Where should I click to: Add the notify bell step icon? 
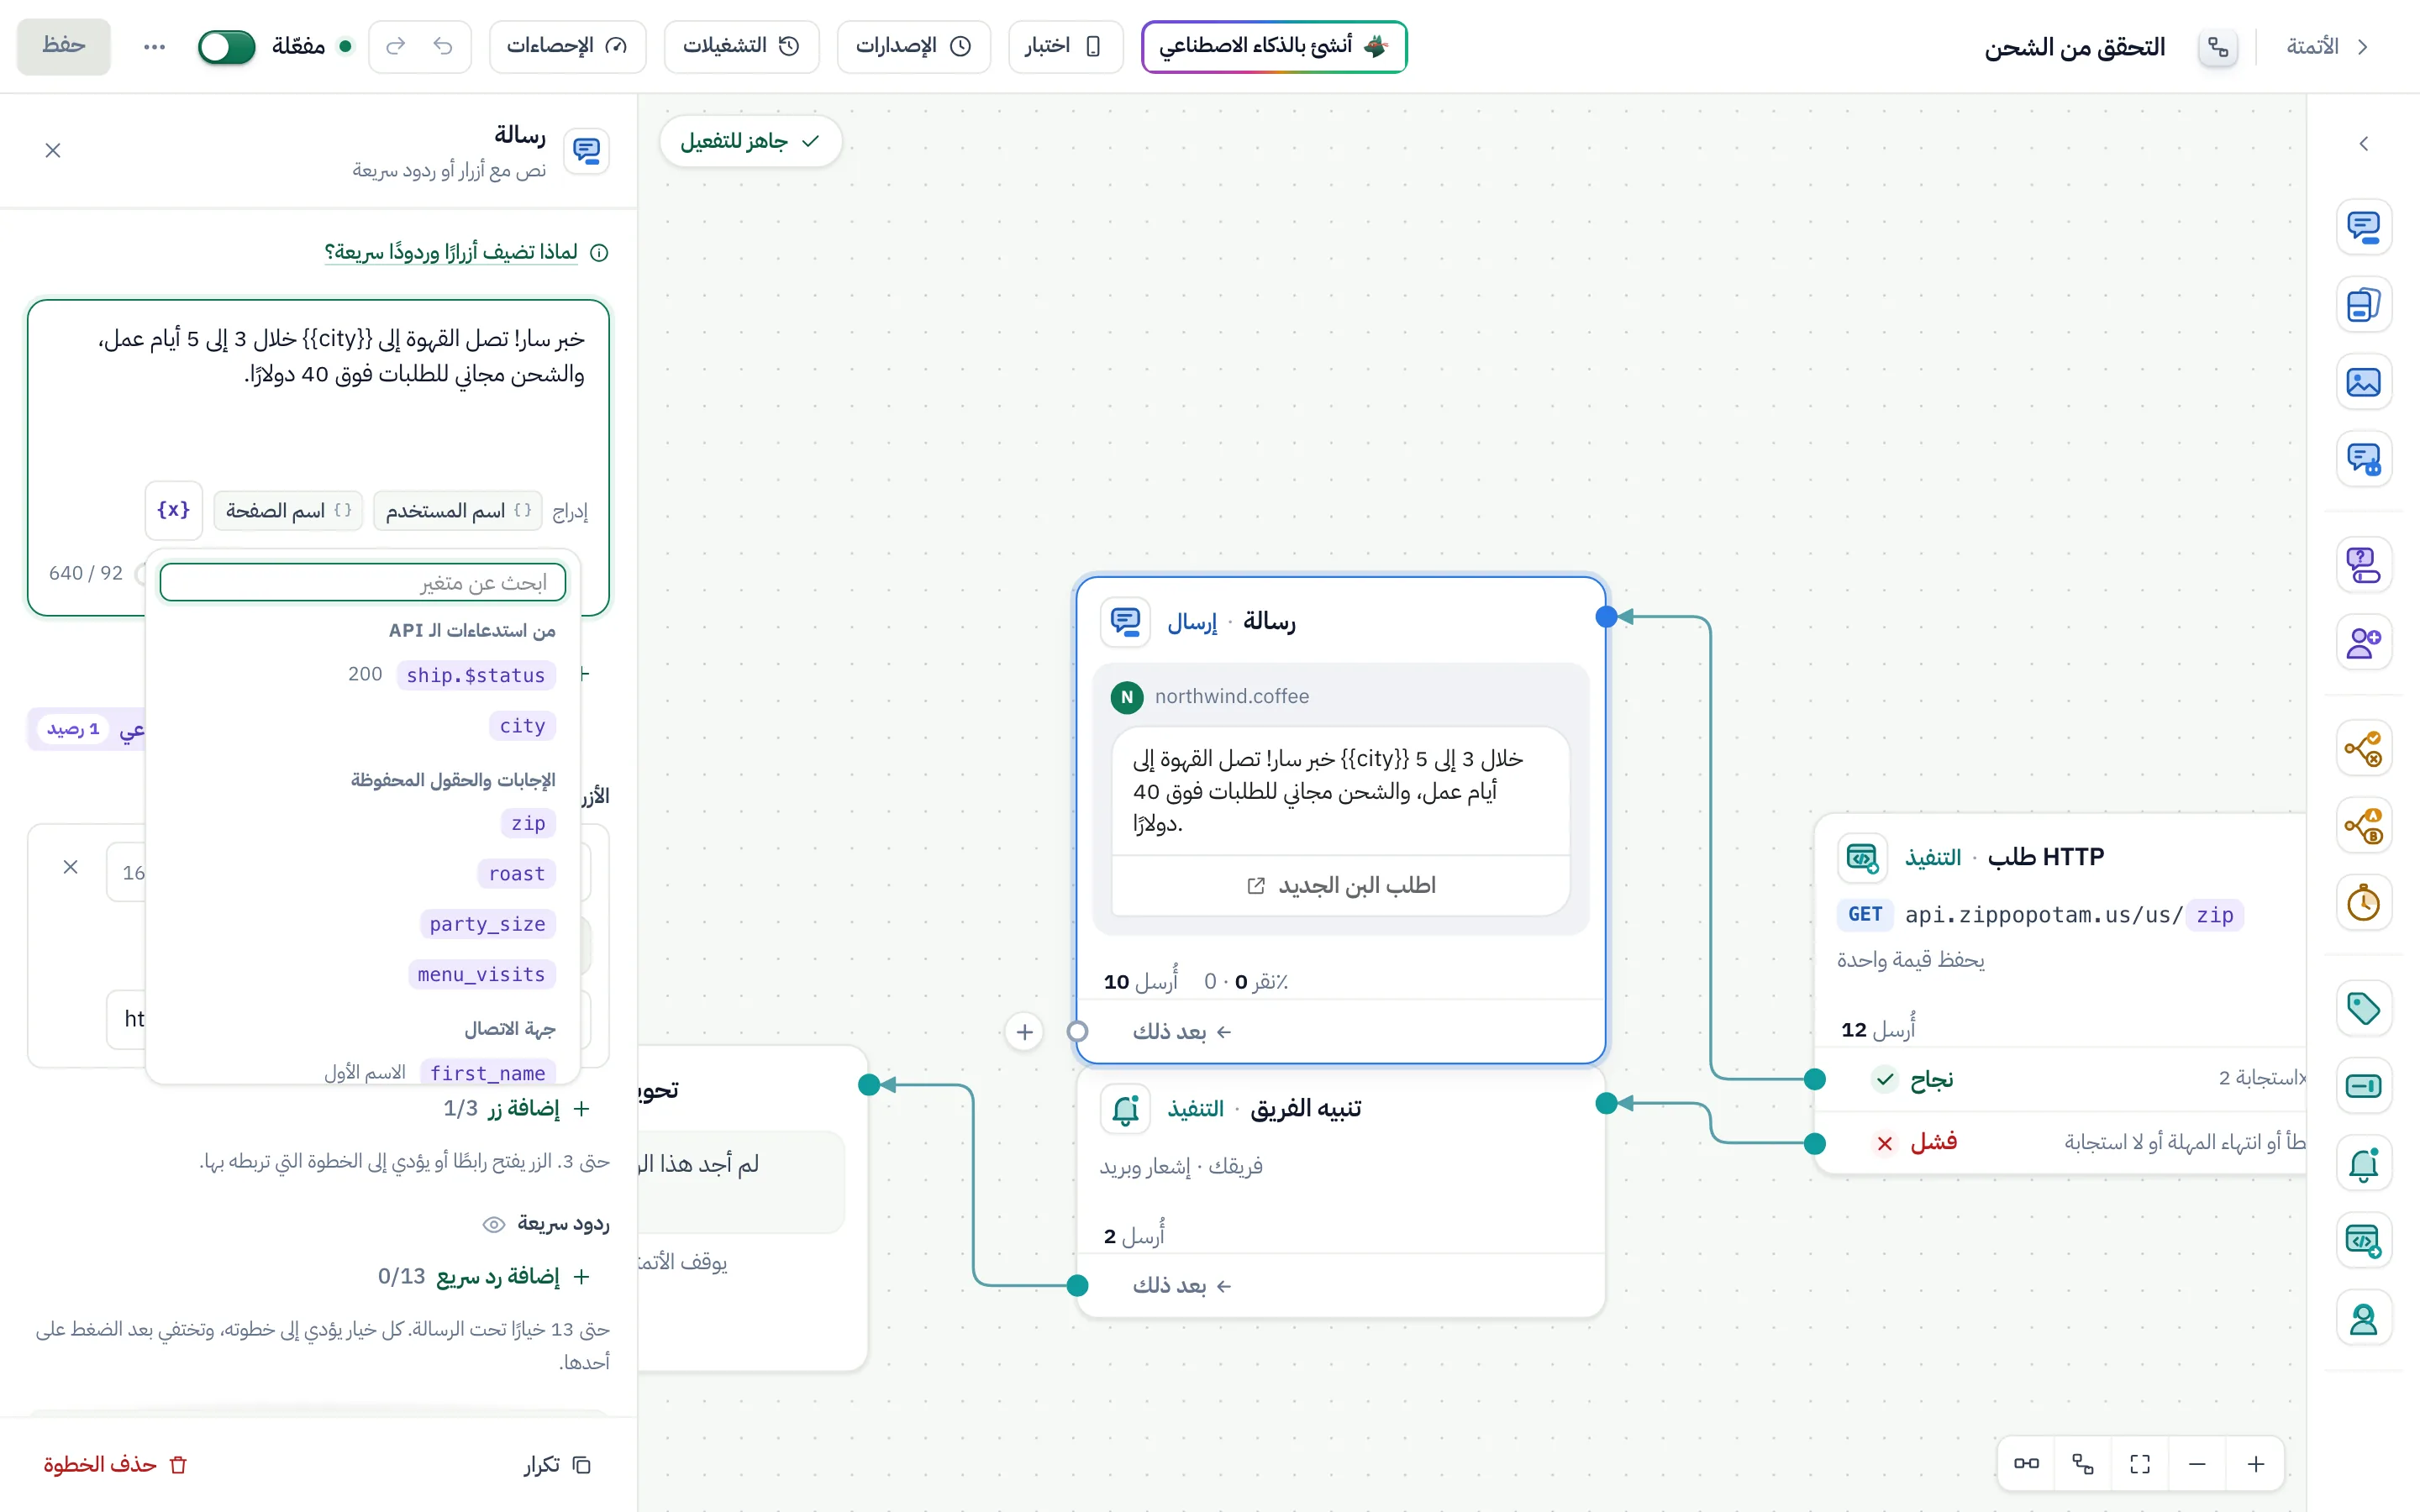[x=2364, y=1163]
